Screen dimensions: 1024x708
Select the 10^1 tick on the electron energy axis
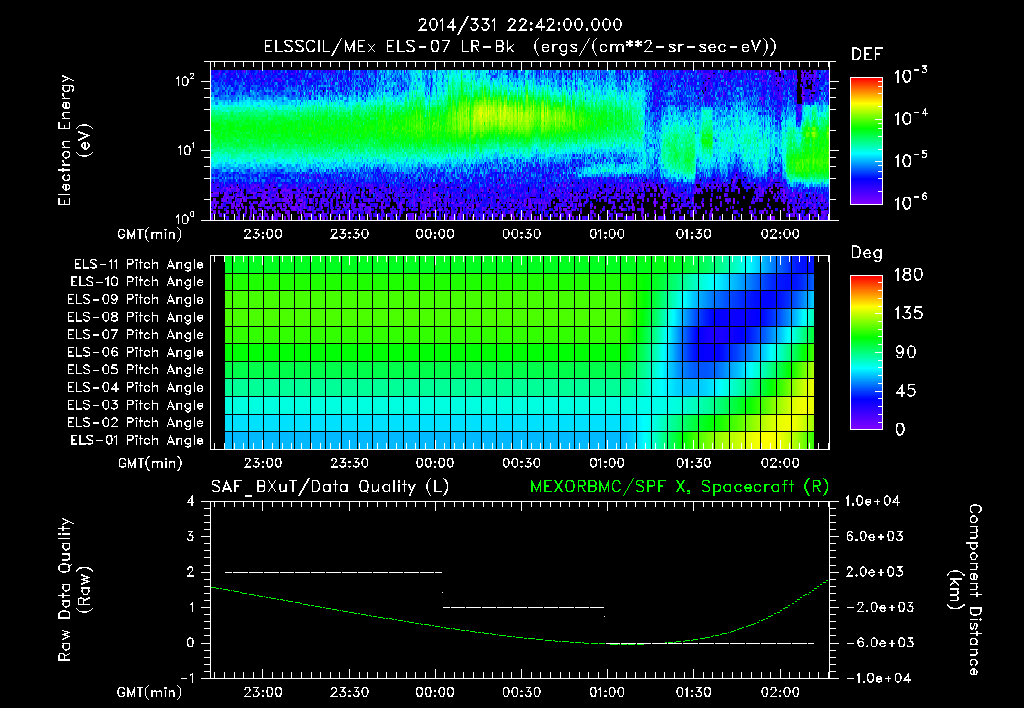[185, 150]
